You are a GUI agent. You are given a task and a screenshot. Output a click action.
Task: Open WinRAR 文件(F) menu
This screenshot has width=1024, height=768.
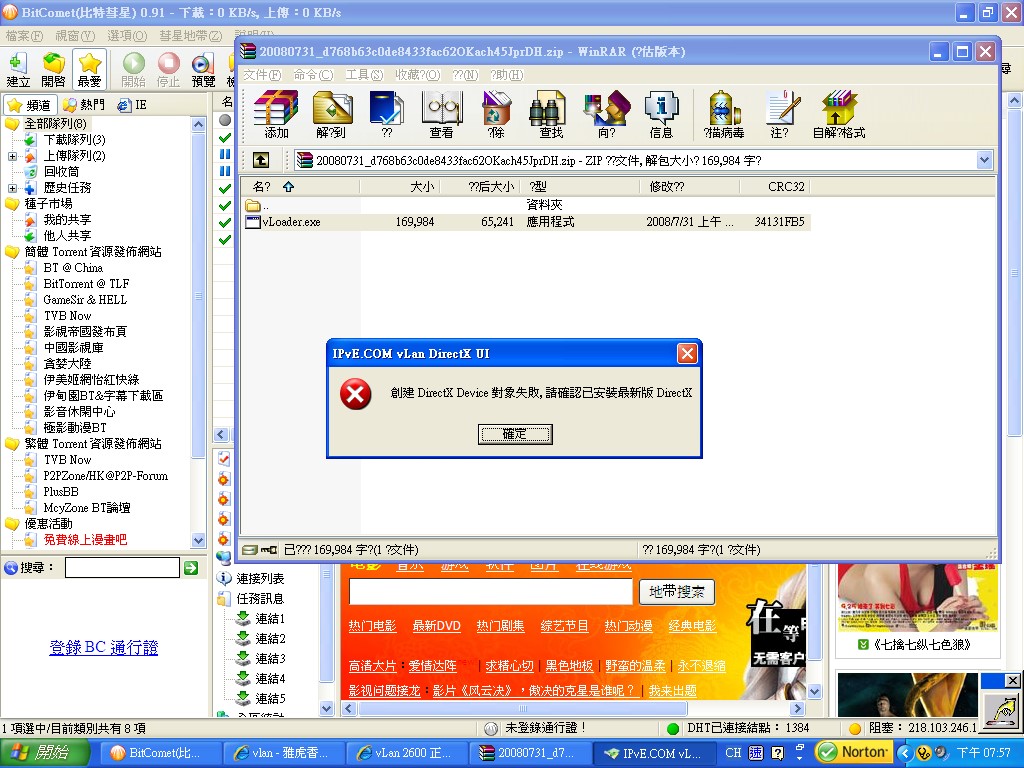(x=262, y=75)
